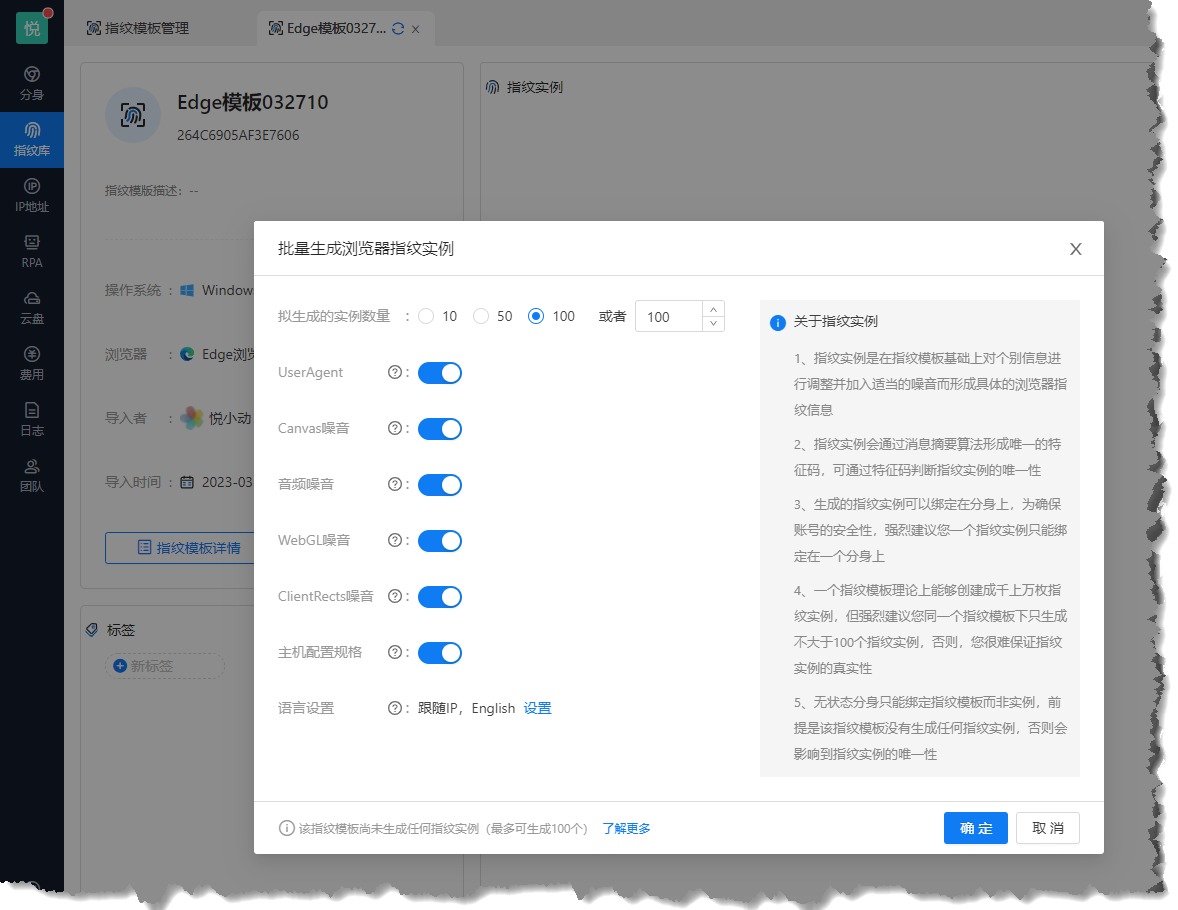Increase instance count with up arrow
The width and height of the screenshot is (1178, 910).
click(x=714, y=309)
